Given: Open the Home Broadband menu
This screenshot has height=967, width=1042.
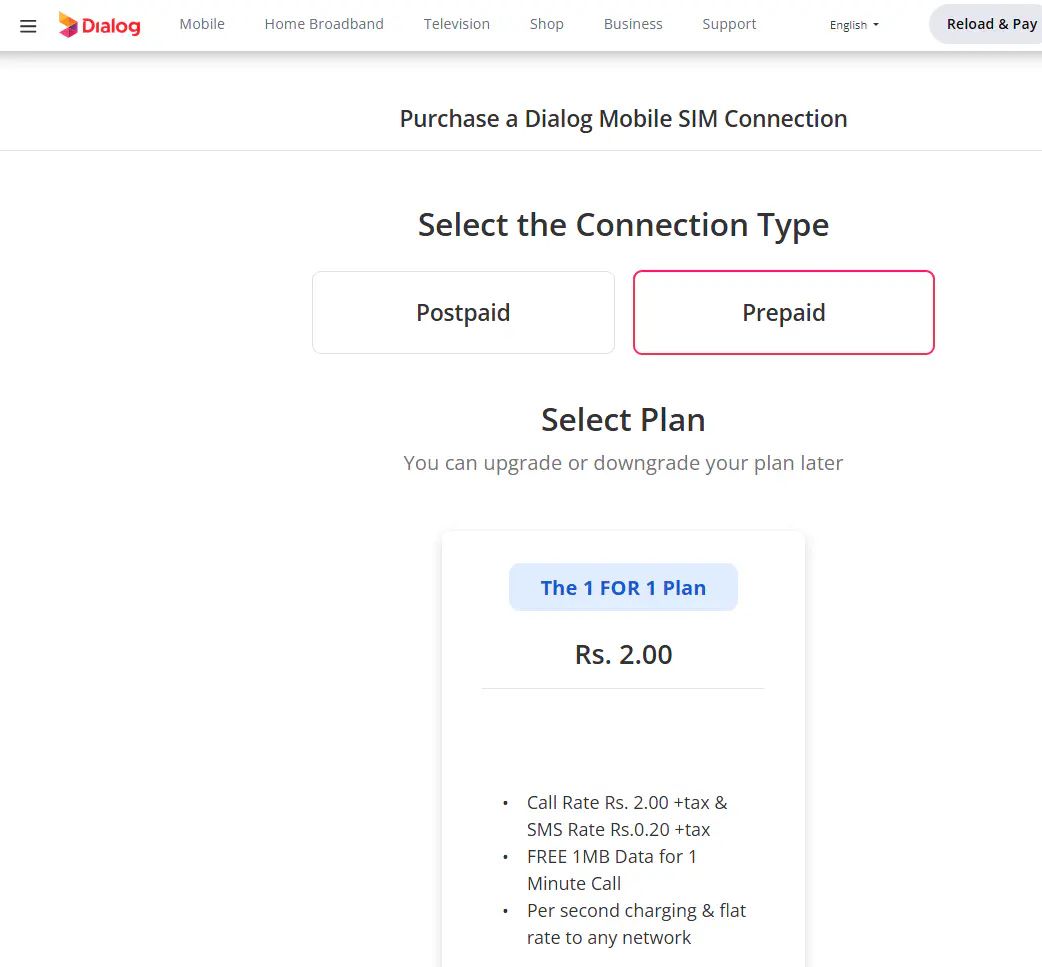Looking at the screenshot, I should click(x=324, y=24).
